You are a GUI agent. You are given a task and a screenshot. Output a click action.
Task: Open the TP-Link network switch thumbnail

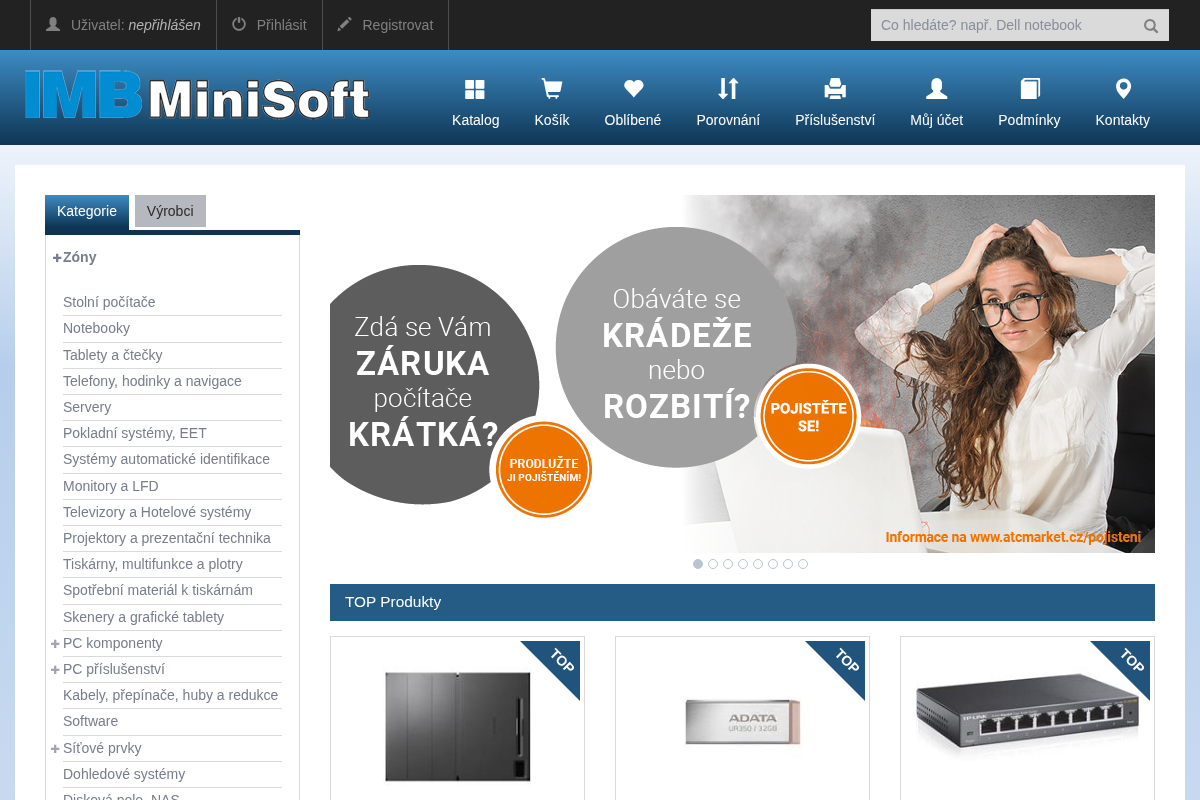pyautogui.click(x=1027, y=710)
